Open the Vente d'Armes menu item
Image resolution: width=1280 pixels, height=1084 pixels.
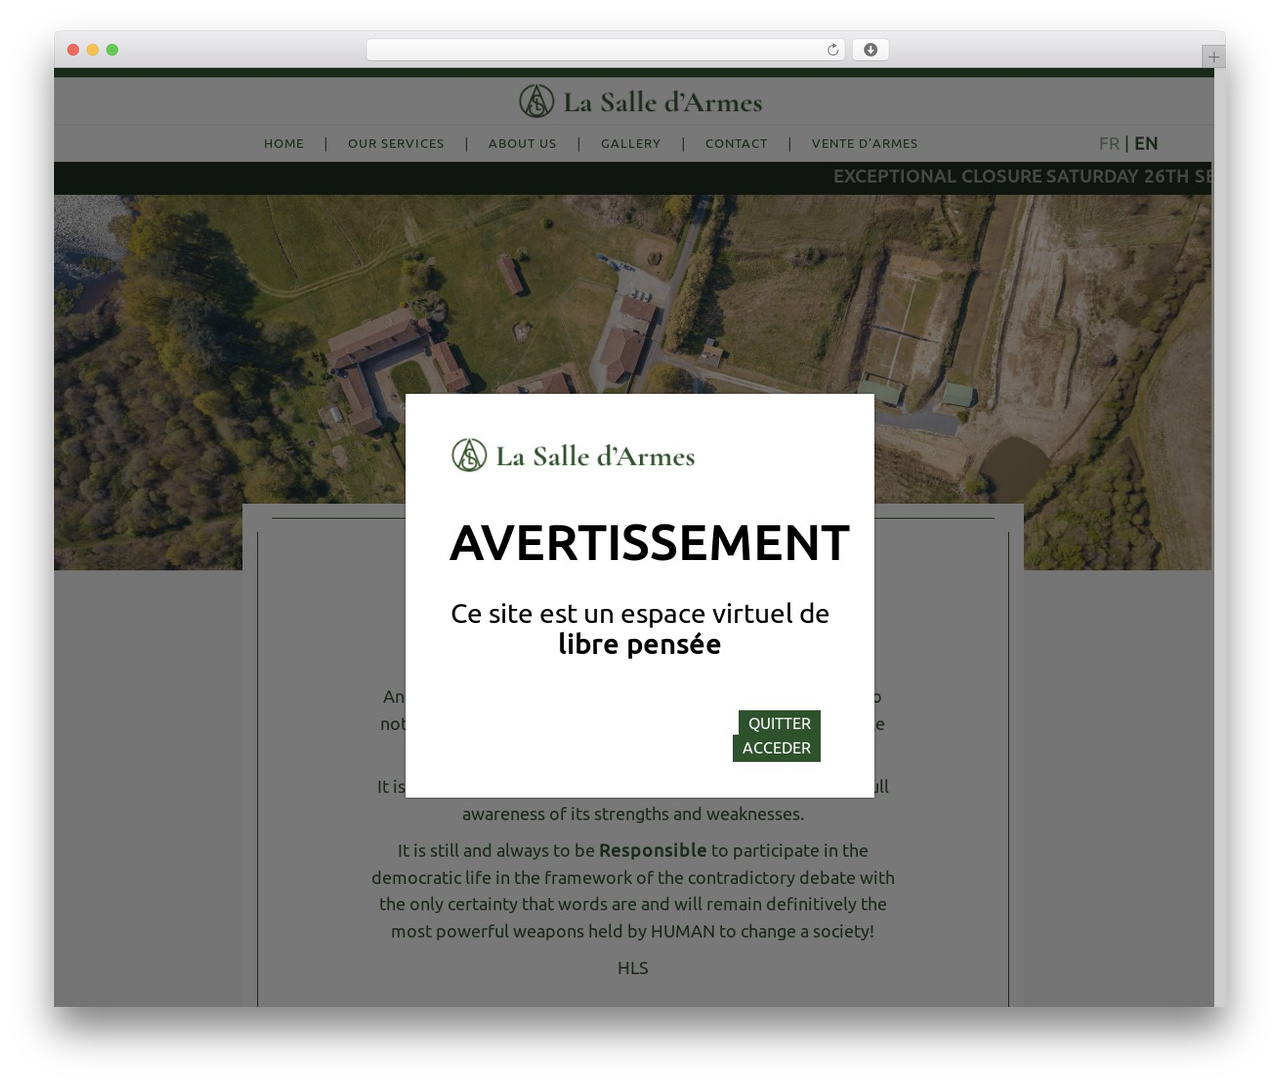[x=865, y=144]
